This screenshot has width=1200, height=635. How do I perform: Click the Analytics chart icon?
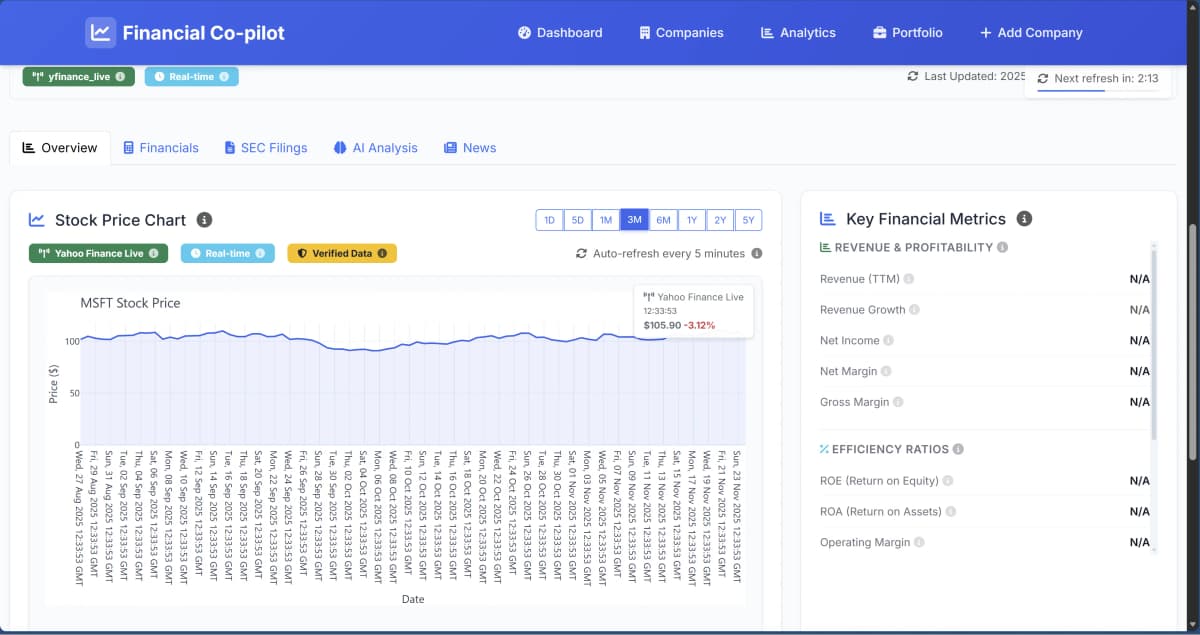(x=765, y=32)
